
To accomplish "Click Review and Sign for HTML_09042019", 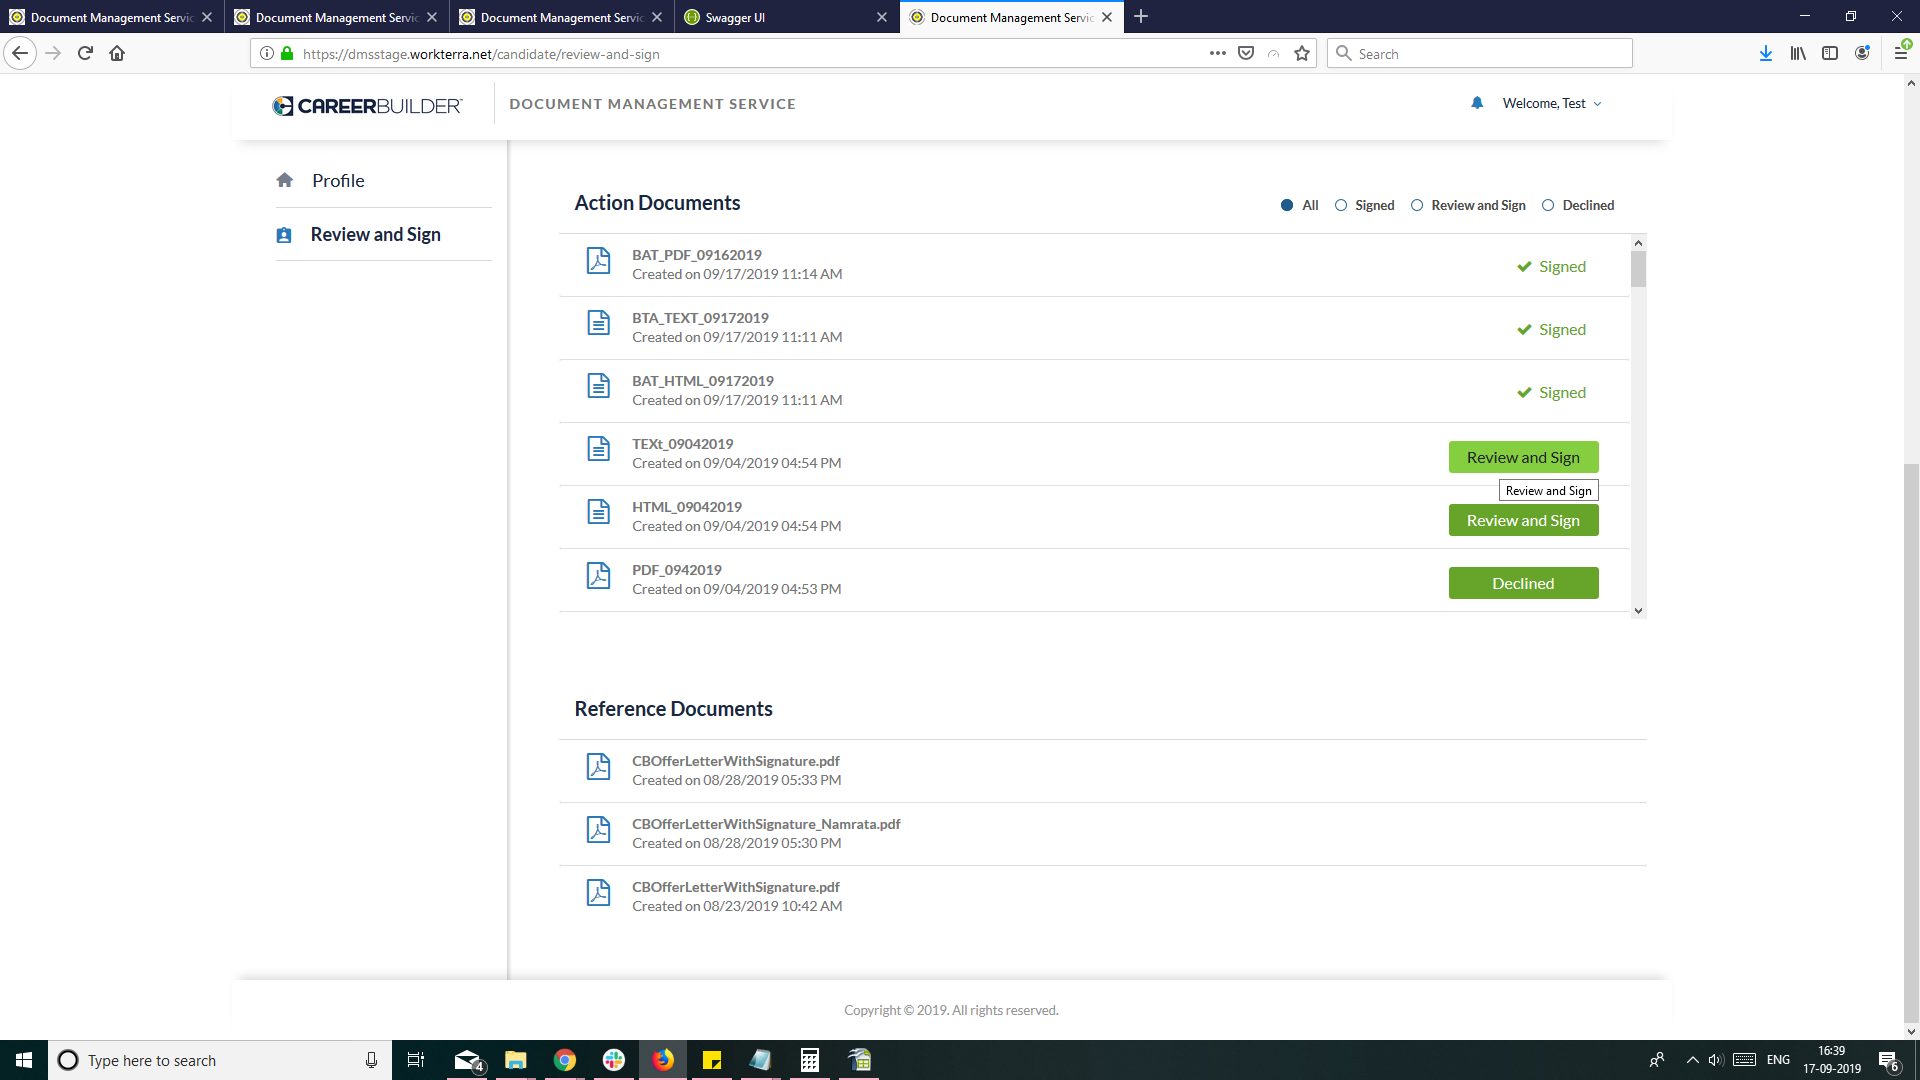I will pyautogui.click(x=1523, y=520).
